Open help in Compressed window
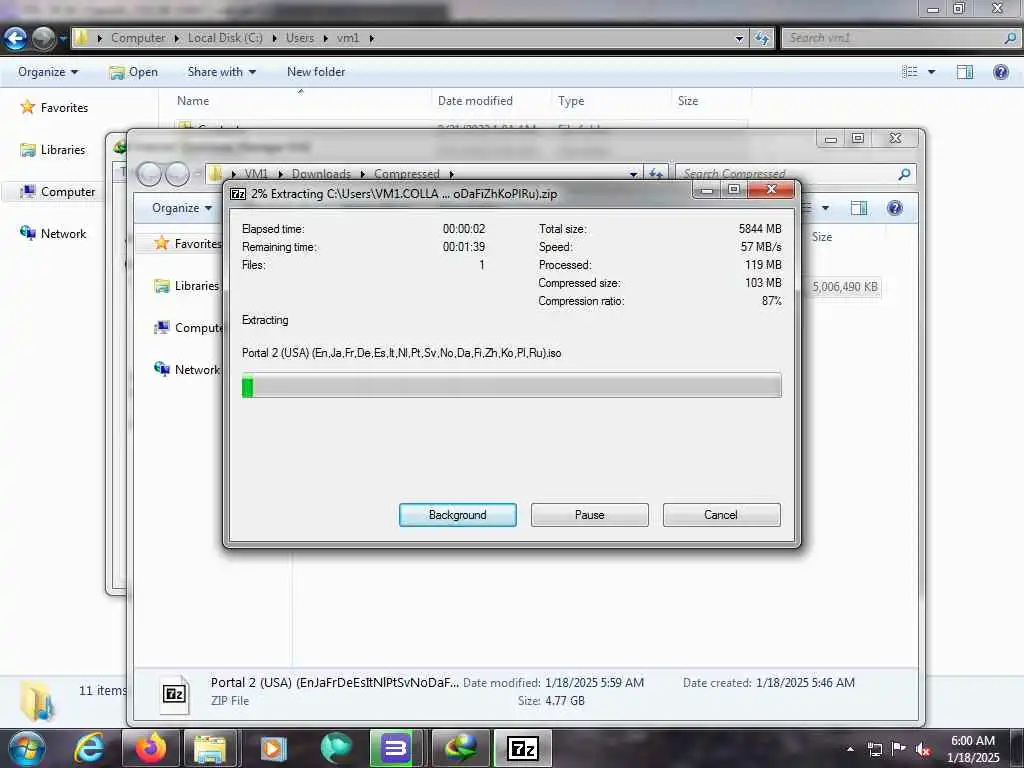The image size is (1024, 768). point(895,208)
